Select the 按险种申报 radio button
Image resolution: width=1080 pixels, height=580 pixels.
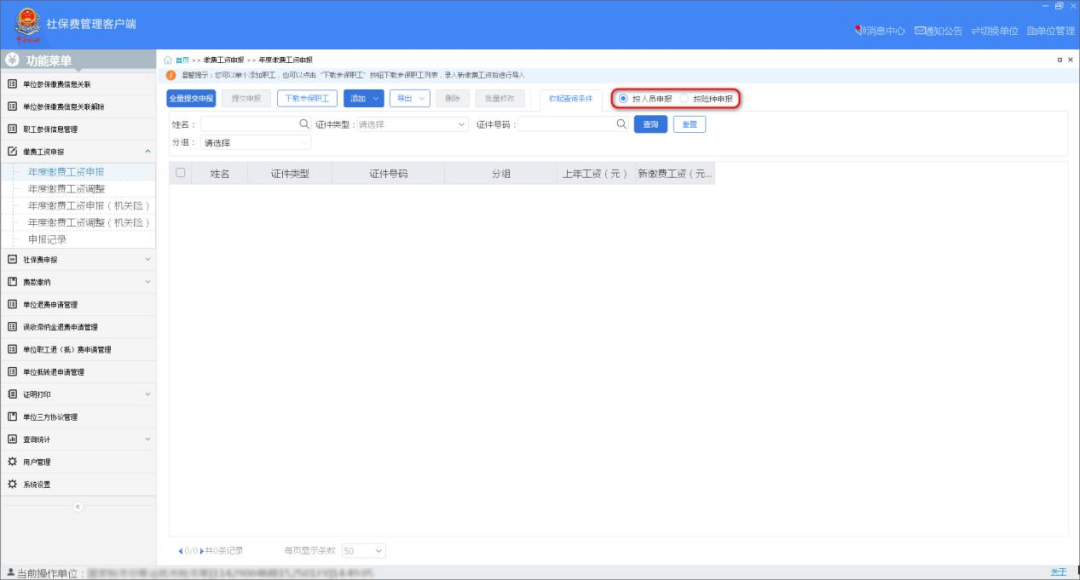click(x=685, y=99)
